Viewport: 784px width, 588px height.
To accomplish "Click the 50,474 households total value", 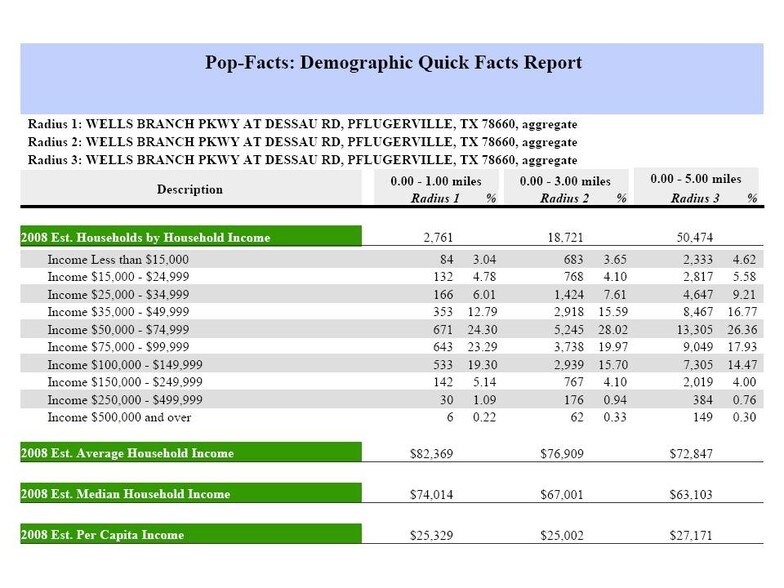I will pos(691,237).
